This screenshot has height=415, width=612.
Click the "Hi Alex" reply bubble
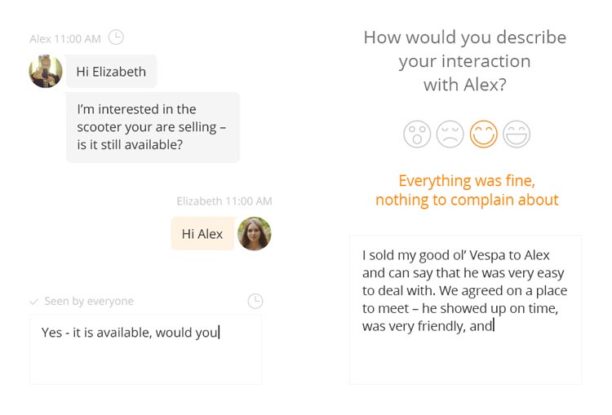(202, 233)
